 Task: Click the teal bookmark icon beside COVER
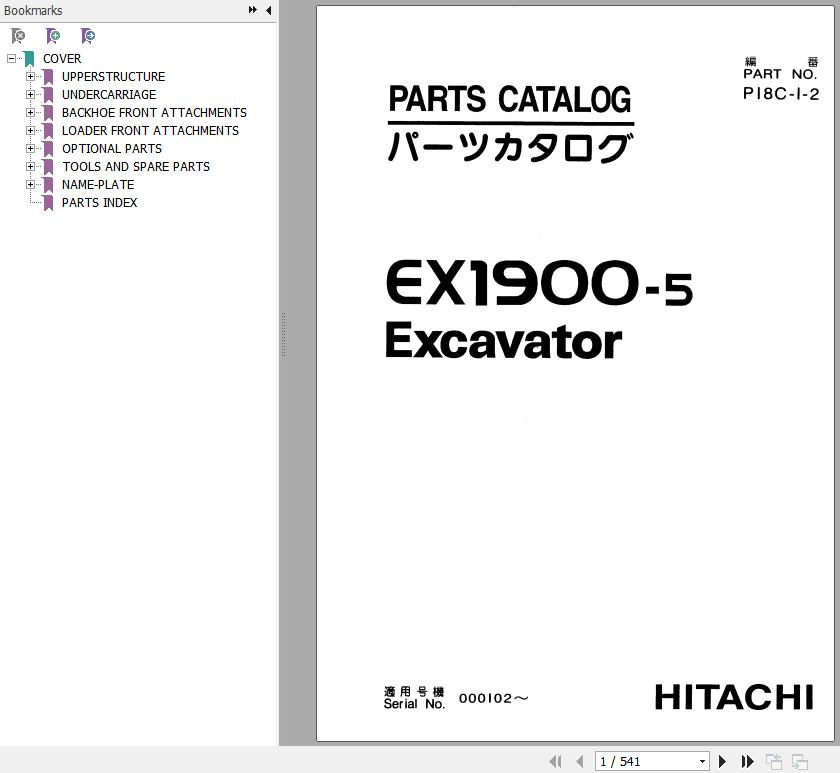[x=29, y=59]
